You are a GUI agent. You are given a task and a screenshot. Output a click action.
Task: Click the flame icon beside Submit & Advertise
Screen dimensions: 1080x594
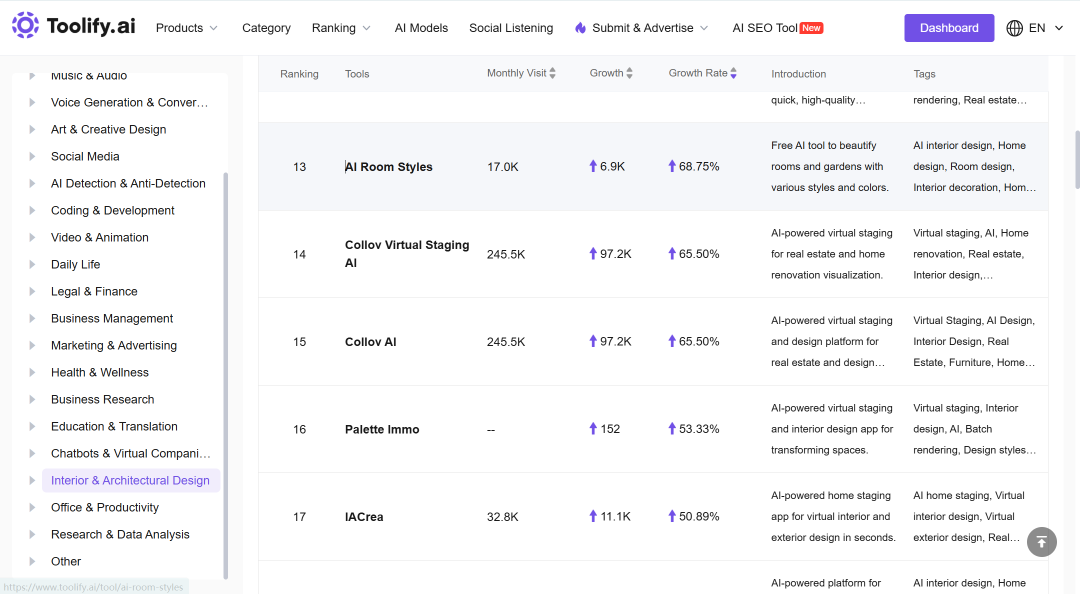point(581,28)
